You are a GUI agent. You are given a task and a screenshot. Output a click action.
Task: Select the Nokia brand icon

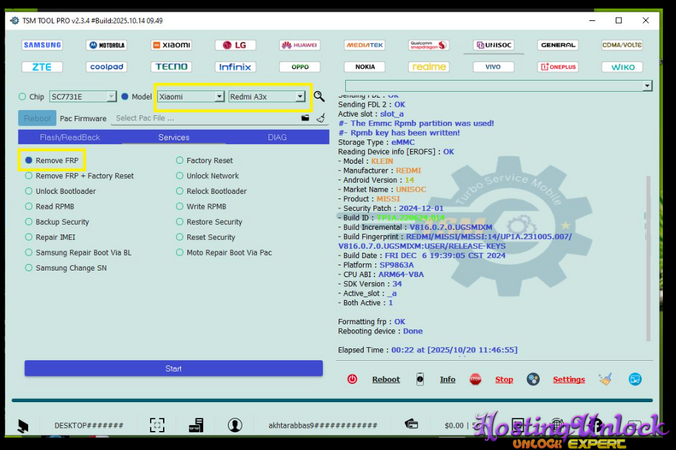(364, 67)
